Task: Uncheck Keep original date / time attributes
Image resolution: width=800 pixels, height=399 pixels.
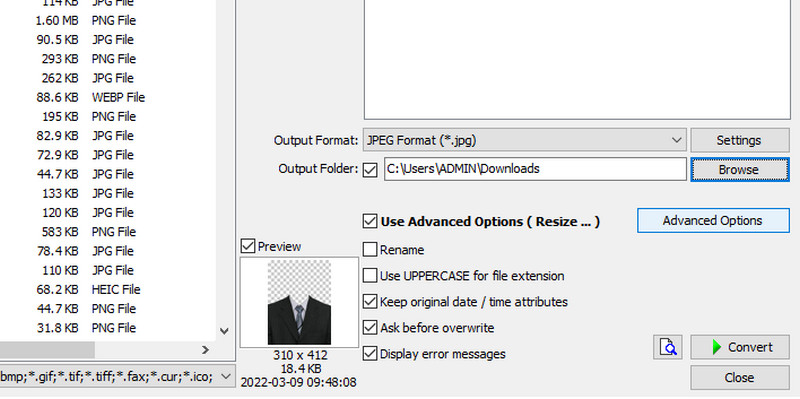Action: tap(370, 302)
